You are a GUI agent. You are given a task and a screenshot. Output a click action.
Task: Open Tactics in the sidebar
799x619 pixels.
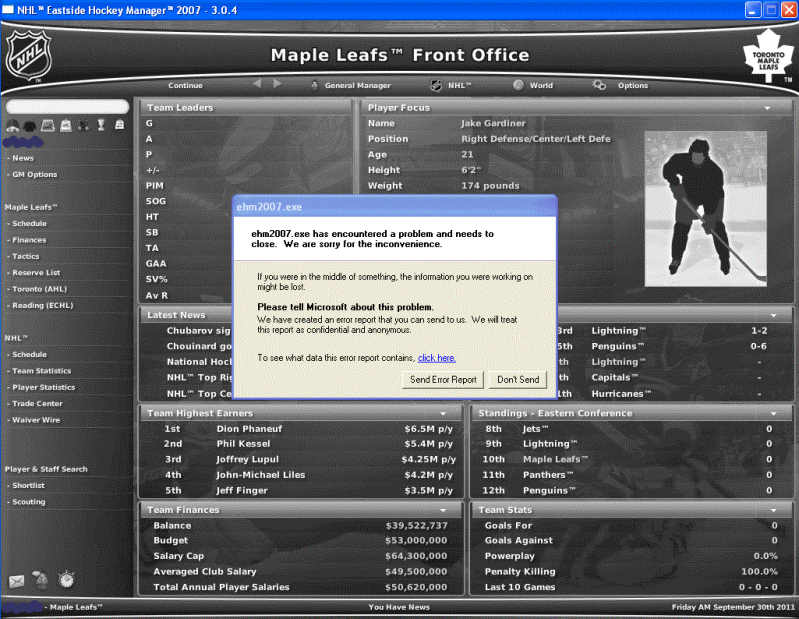(x=25, y=256)
